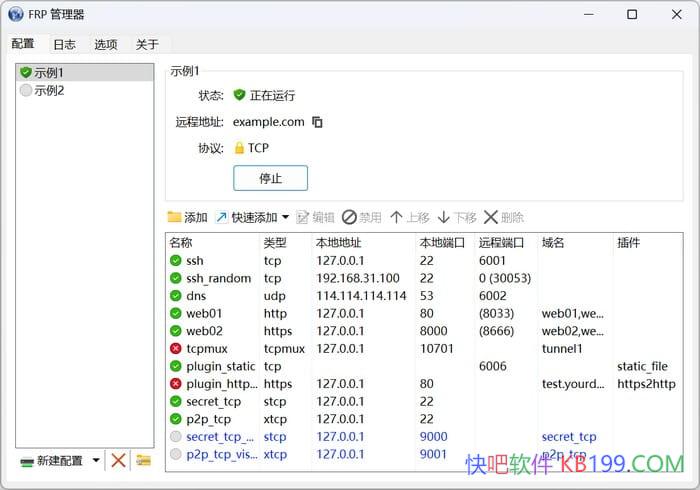700x490 pixels.
Task: Select the ssh_random proxy row
Action: click(218, 278)
